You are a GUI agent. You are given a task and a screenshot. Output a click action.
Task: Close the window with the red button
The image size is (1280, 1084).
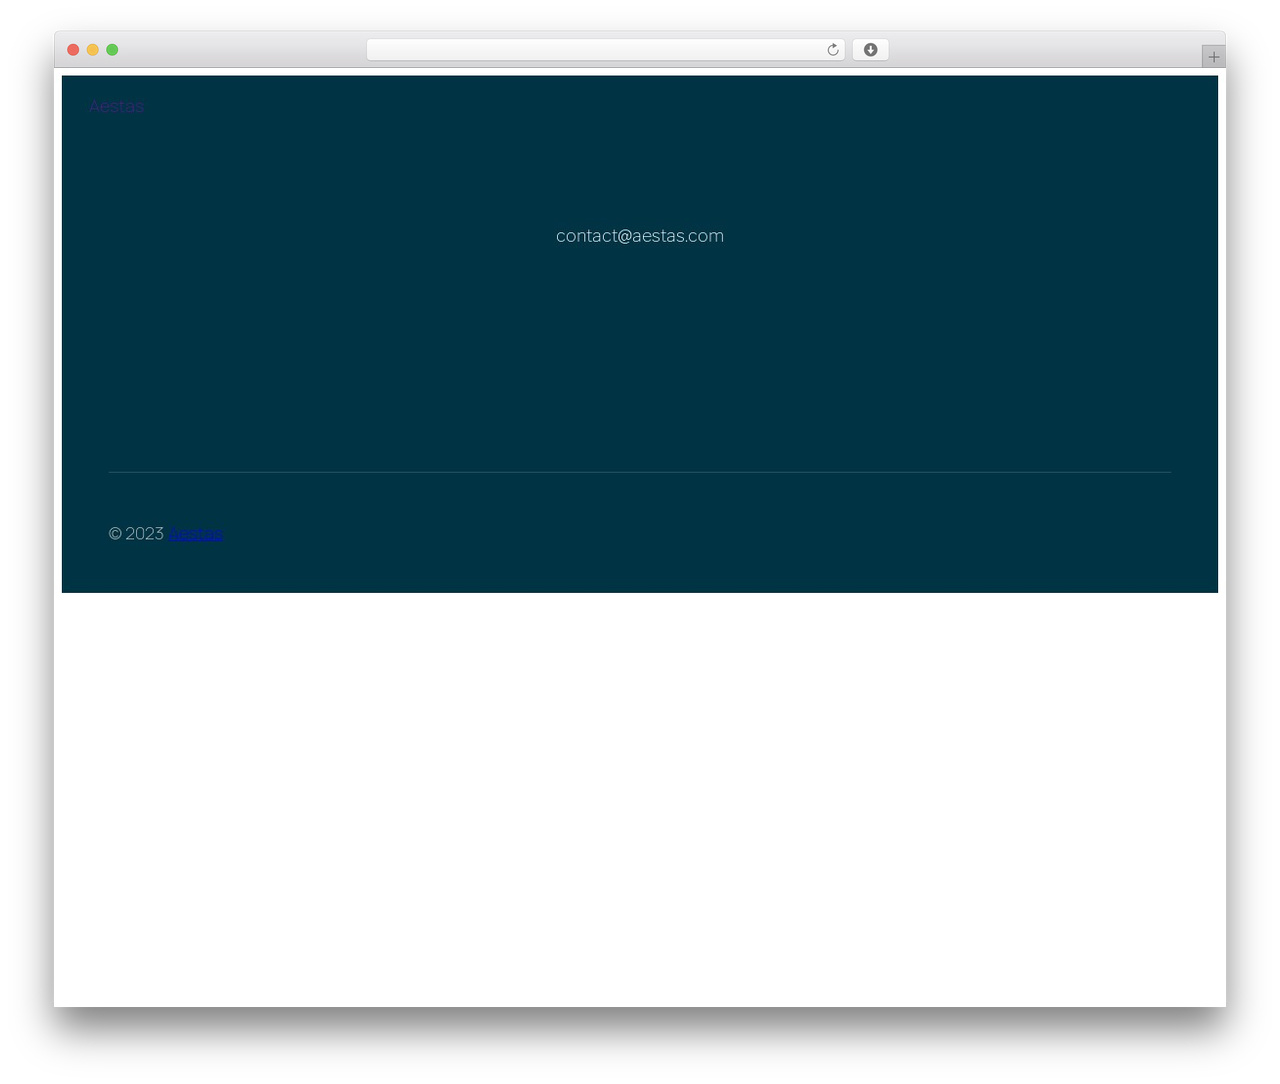click(x=73, y=50)
